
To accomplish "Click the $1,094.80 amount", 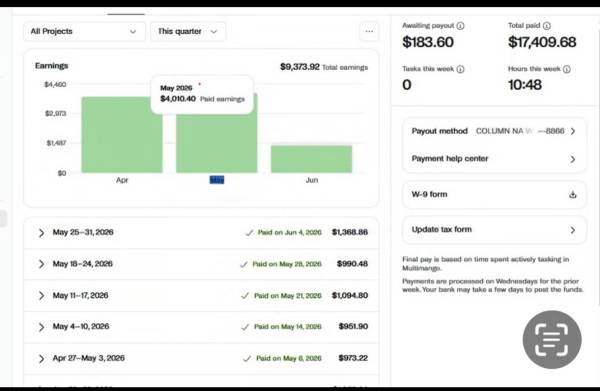I will coord(350,295).
